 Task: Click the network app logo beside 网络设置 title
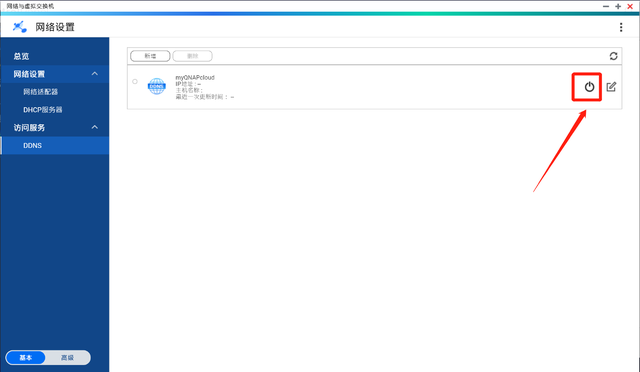pos(20,27)
